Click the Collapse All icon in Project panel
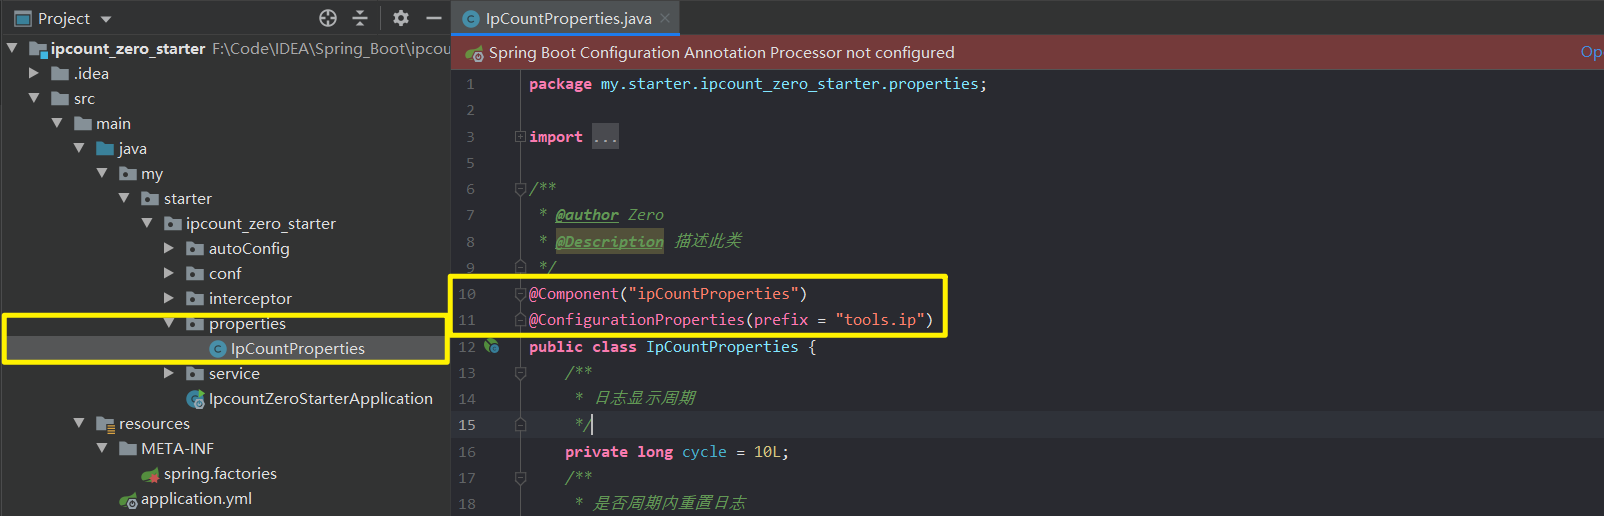 coord(360,18)
